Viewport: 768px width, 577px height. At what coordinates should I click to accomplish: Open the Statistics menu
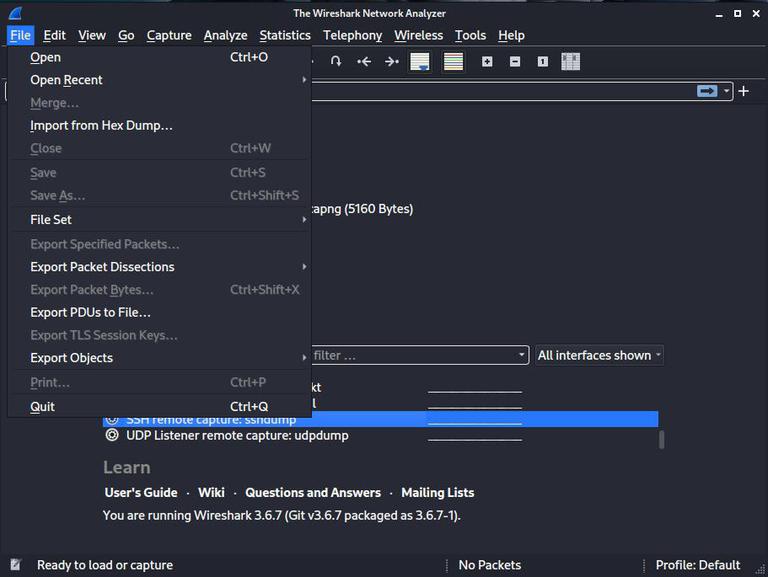285,35
